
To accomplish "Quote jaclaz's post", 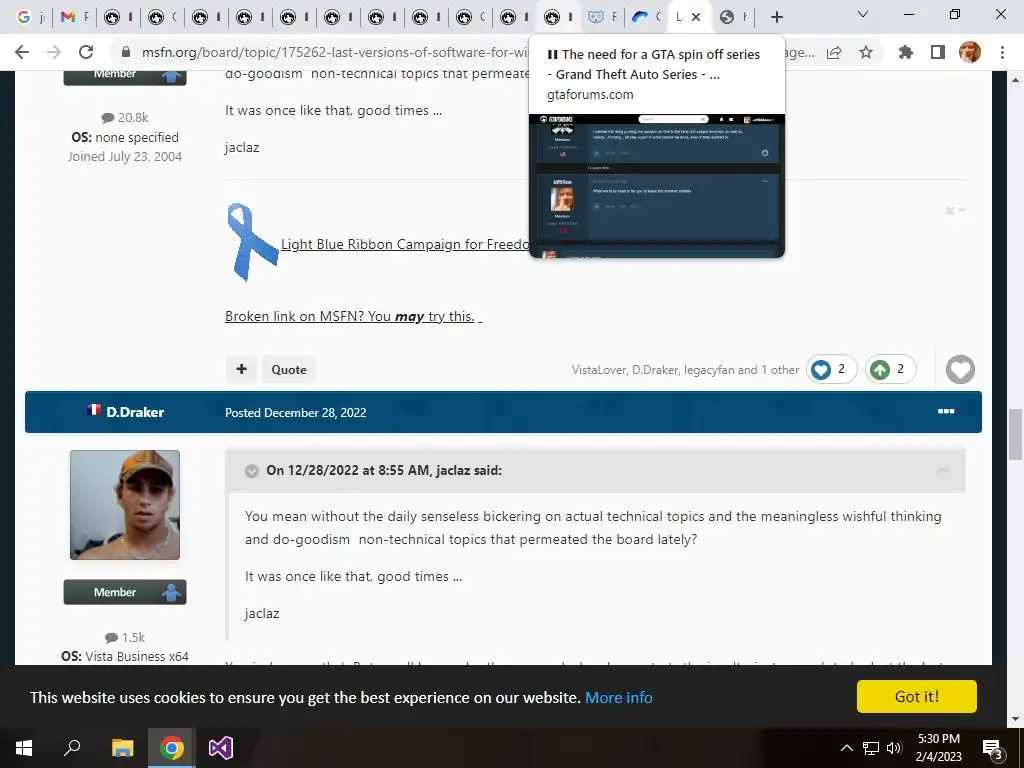I will pos(289,370).
